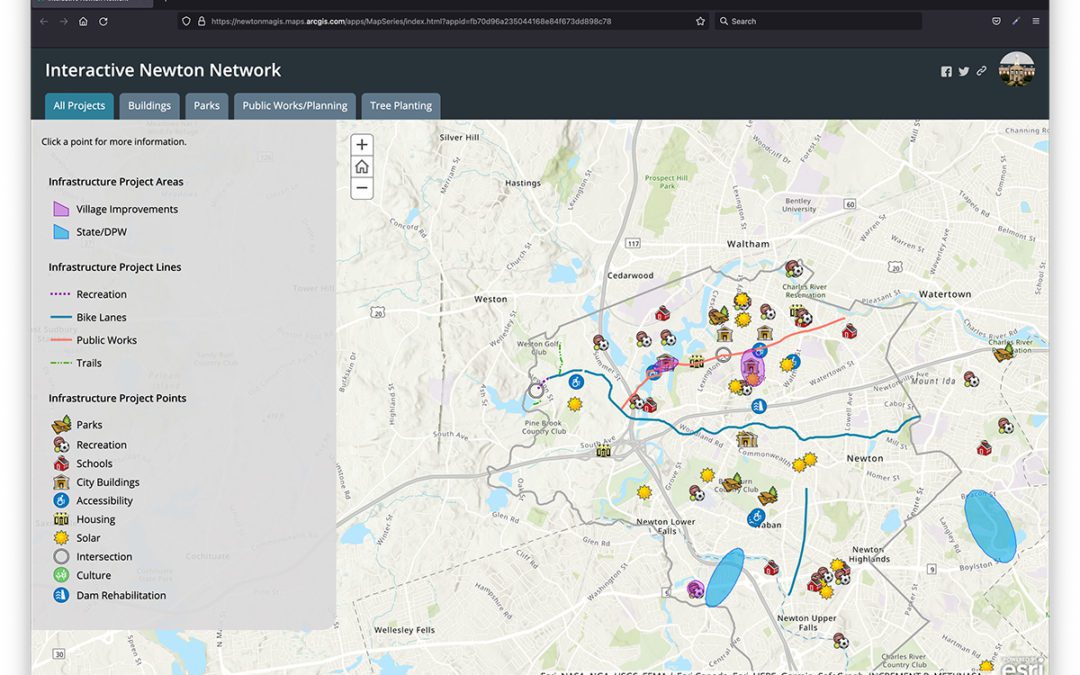1080x675 pixels.
Task: Click the Accessibility legend symbol
Action: click(x=59, y=500)
